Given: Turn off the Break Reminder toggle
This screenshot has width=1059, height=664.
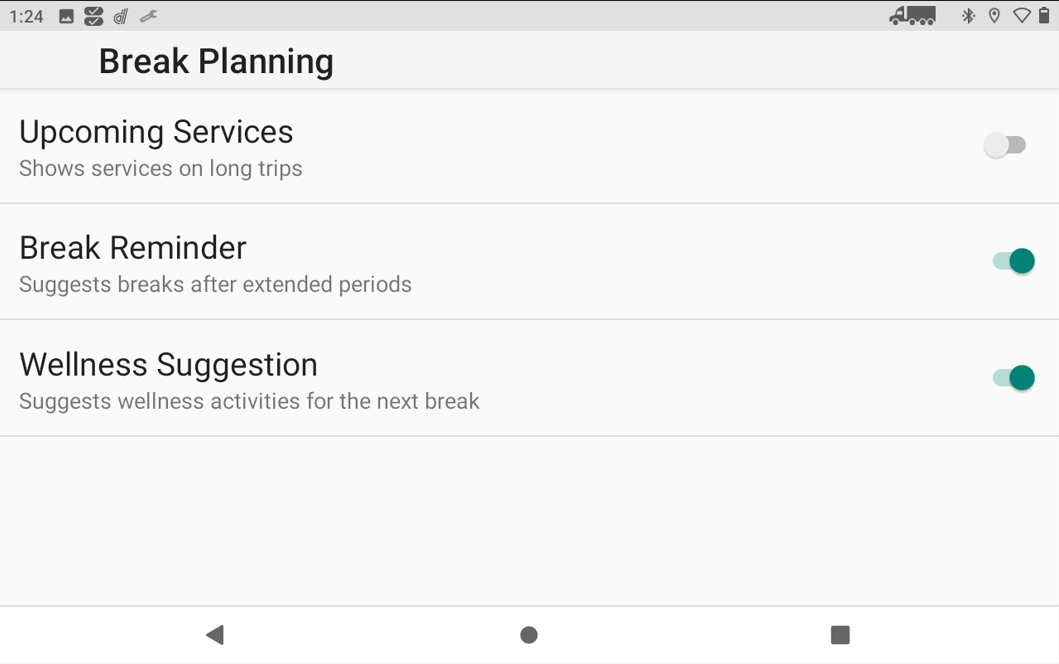Looking at the screenshot, I should click(1013, 261).
